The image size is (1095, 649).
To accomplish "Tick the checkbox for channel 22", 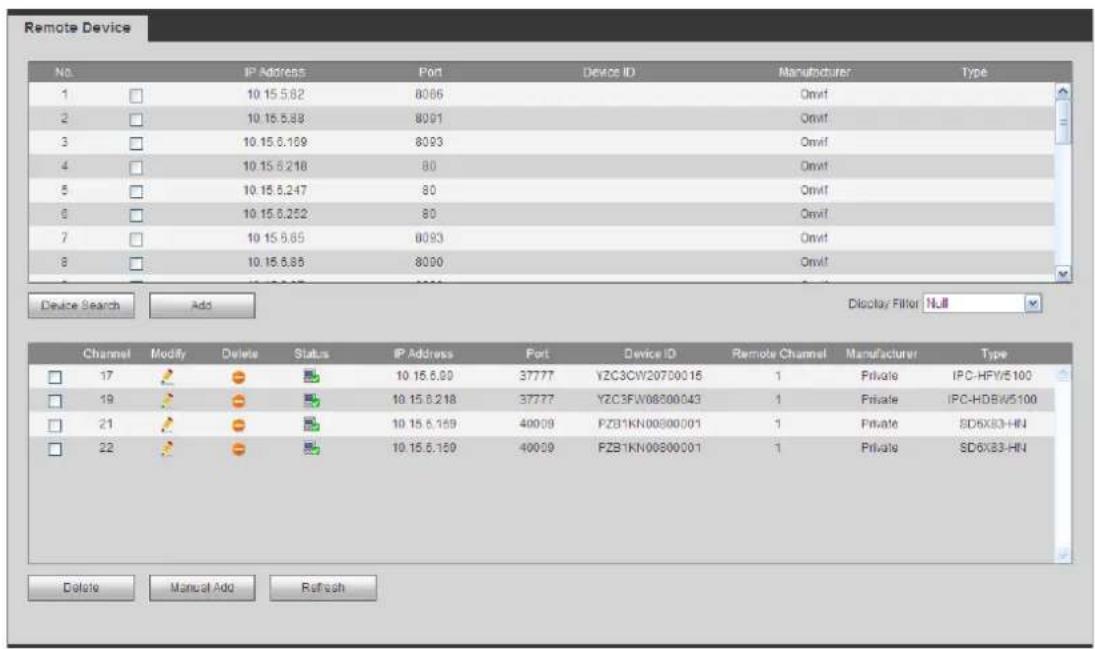I will click(55, 449).
